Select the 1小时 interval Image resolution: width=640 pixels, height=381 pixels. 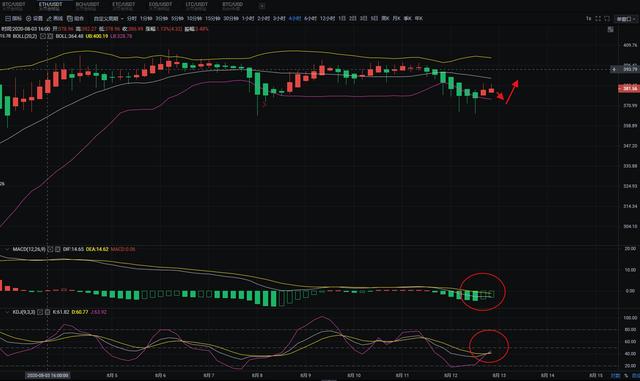tap(248, 18)
